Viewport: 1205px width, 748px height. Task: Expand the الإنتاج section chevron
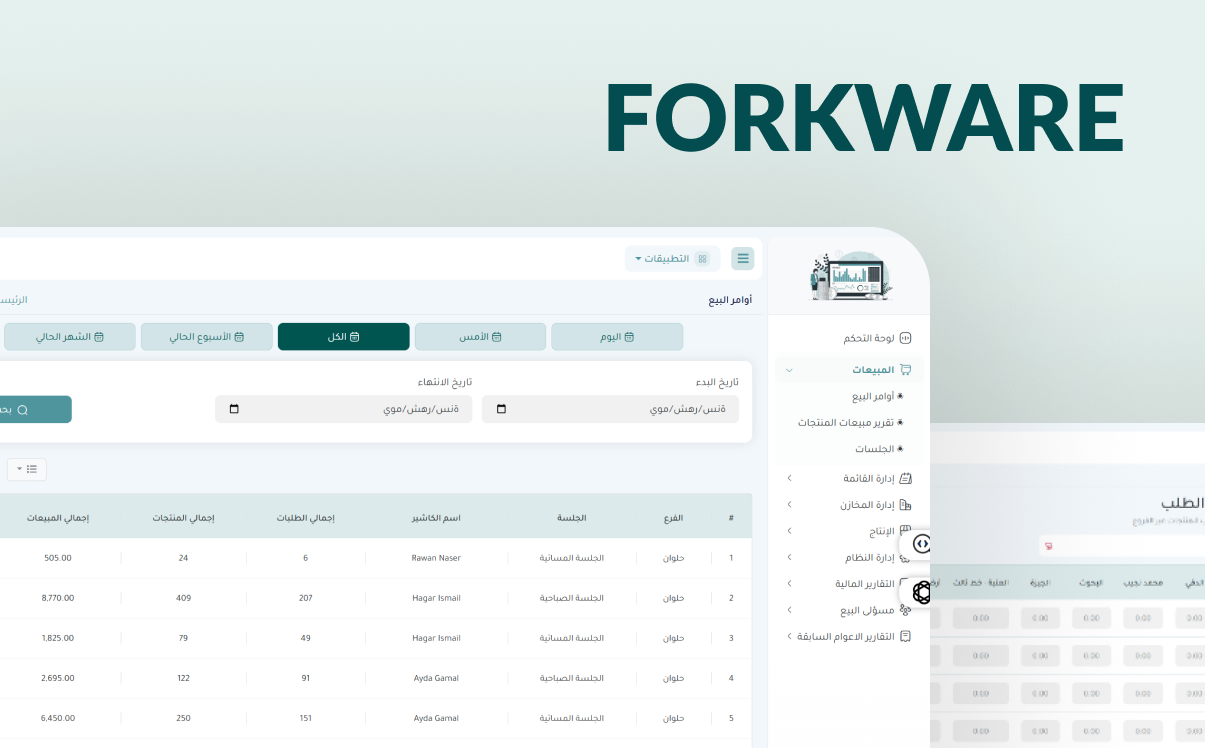point(789,531)
